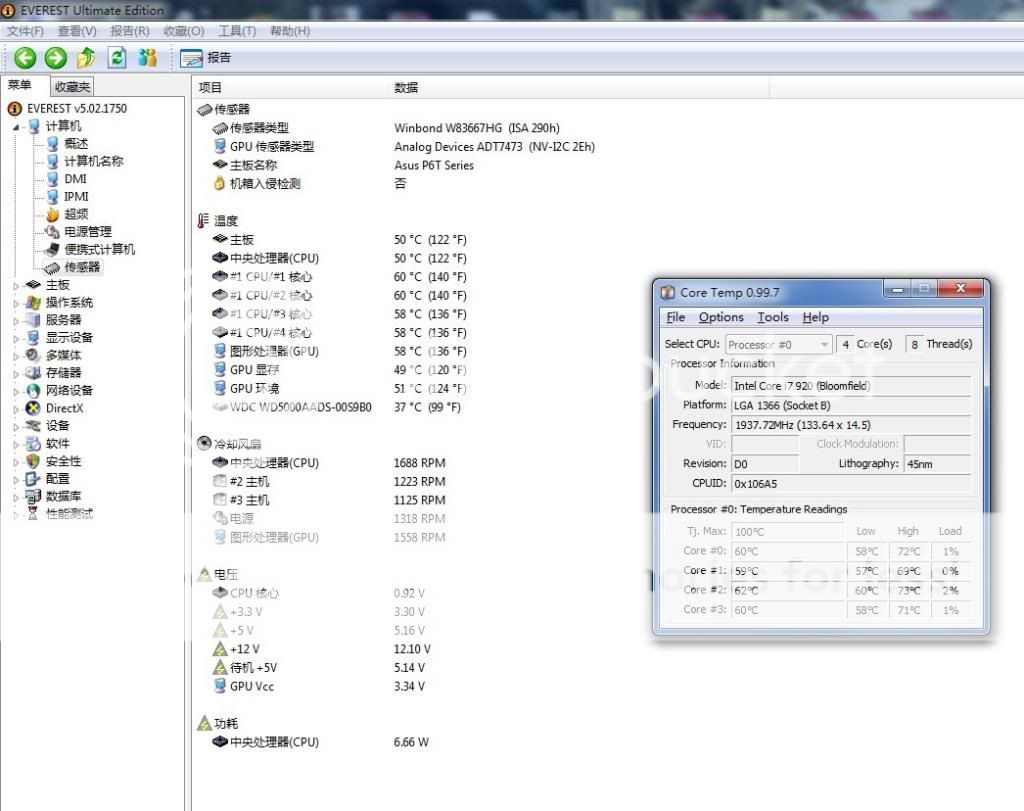This screenshot has width=1024, height=811.
Task: Expand the 主板 (Motherboard) tree node
Action: pyautogui.click(x=16, y=285)
